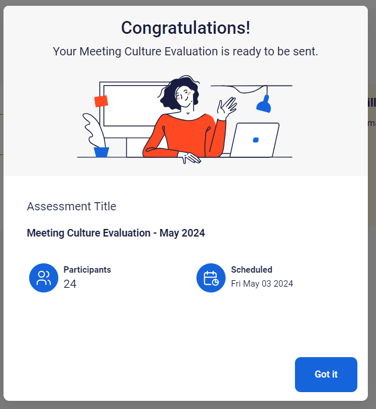Select the Congratulations! heading
Viewport: 376px width, 409px height.
(185, 28)
